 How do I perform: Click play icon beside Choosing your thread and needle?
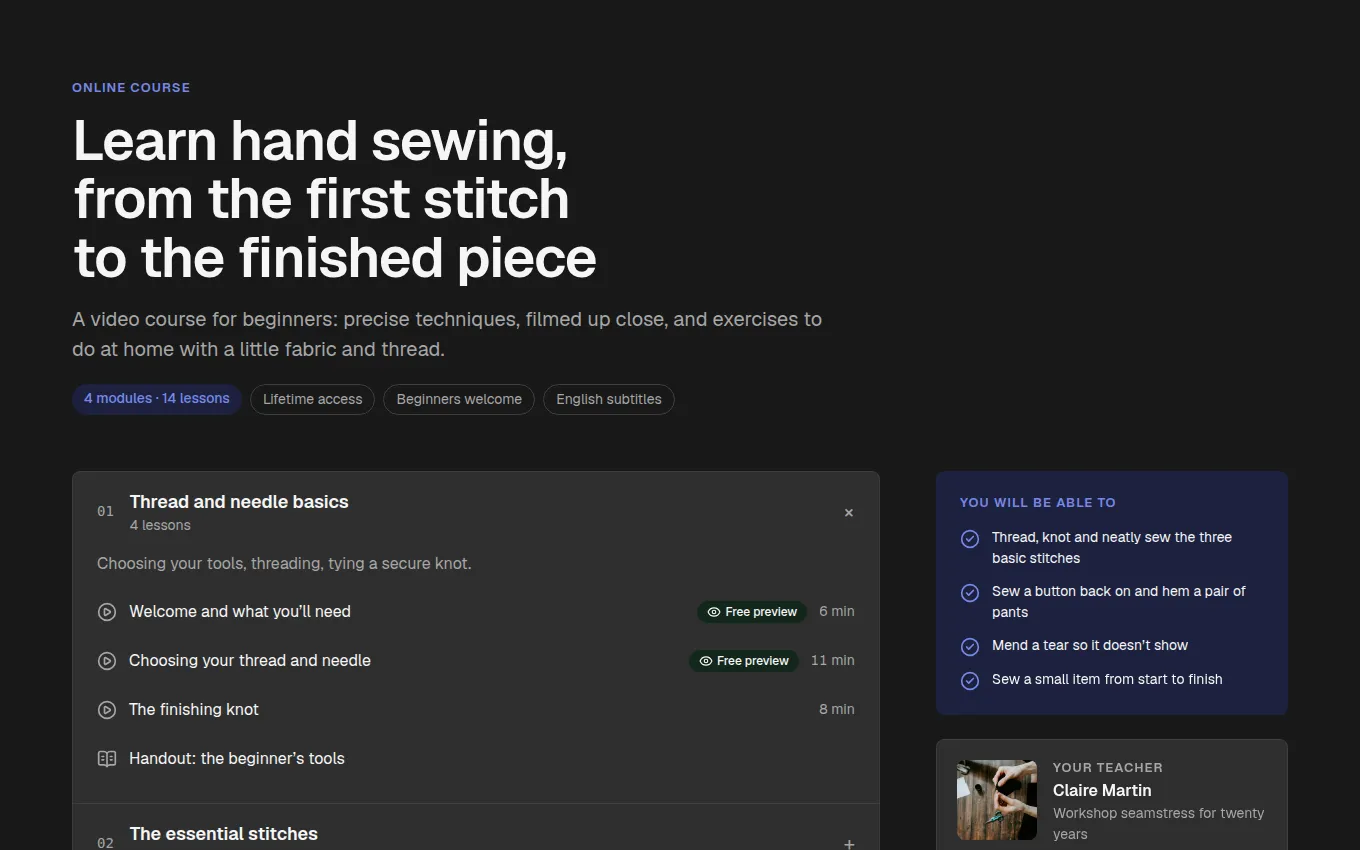click(107, 661)
